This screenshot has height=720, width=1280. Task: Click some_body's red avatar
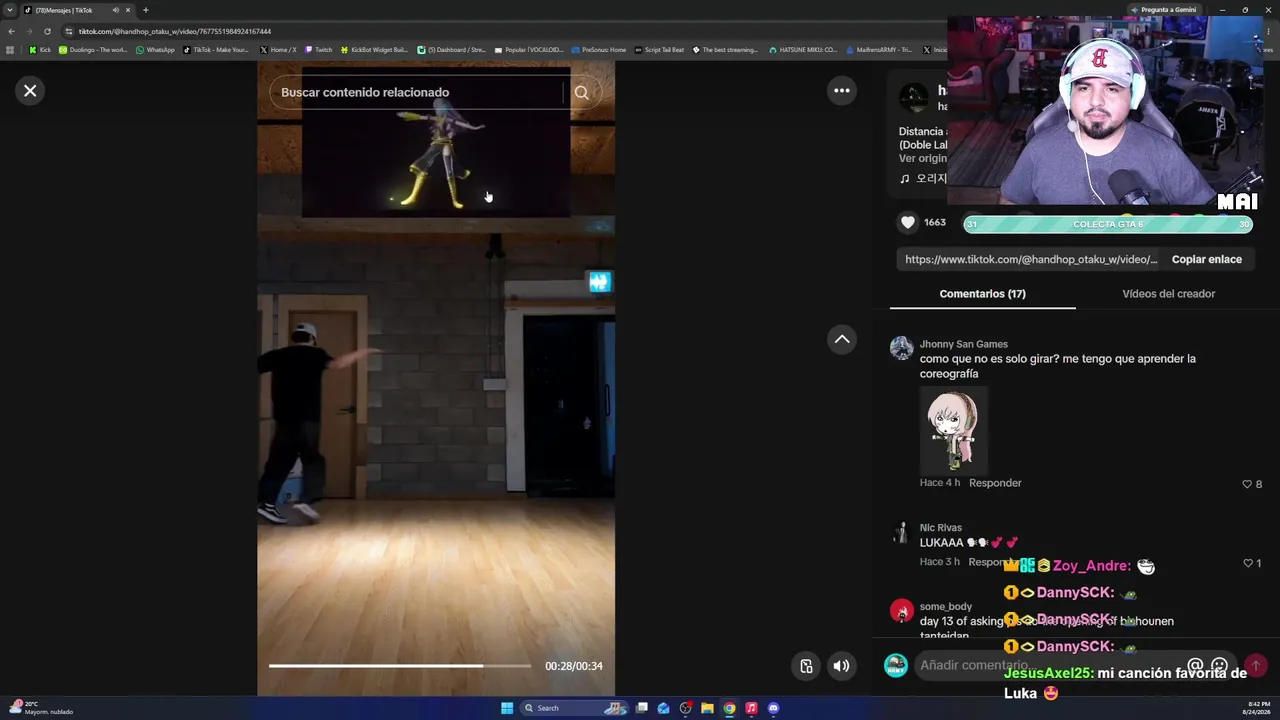point(901,611)
